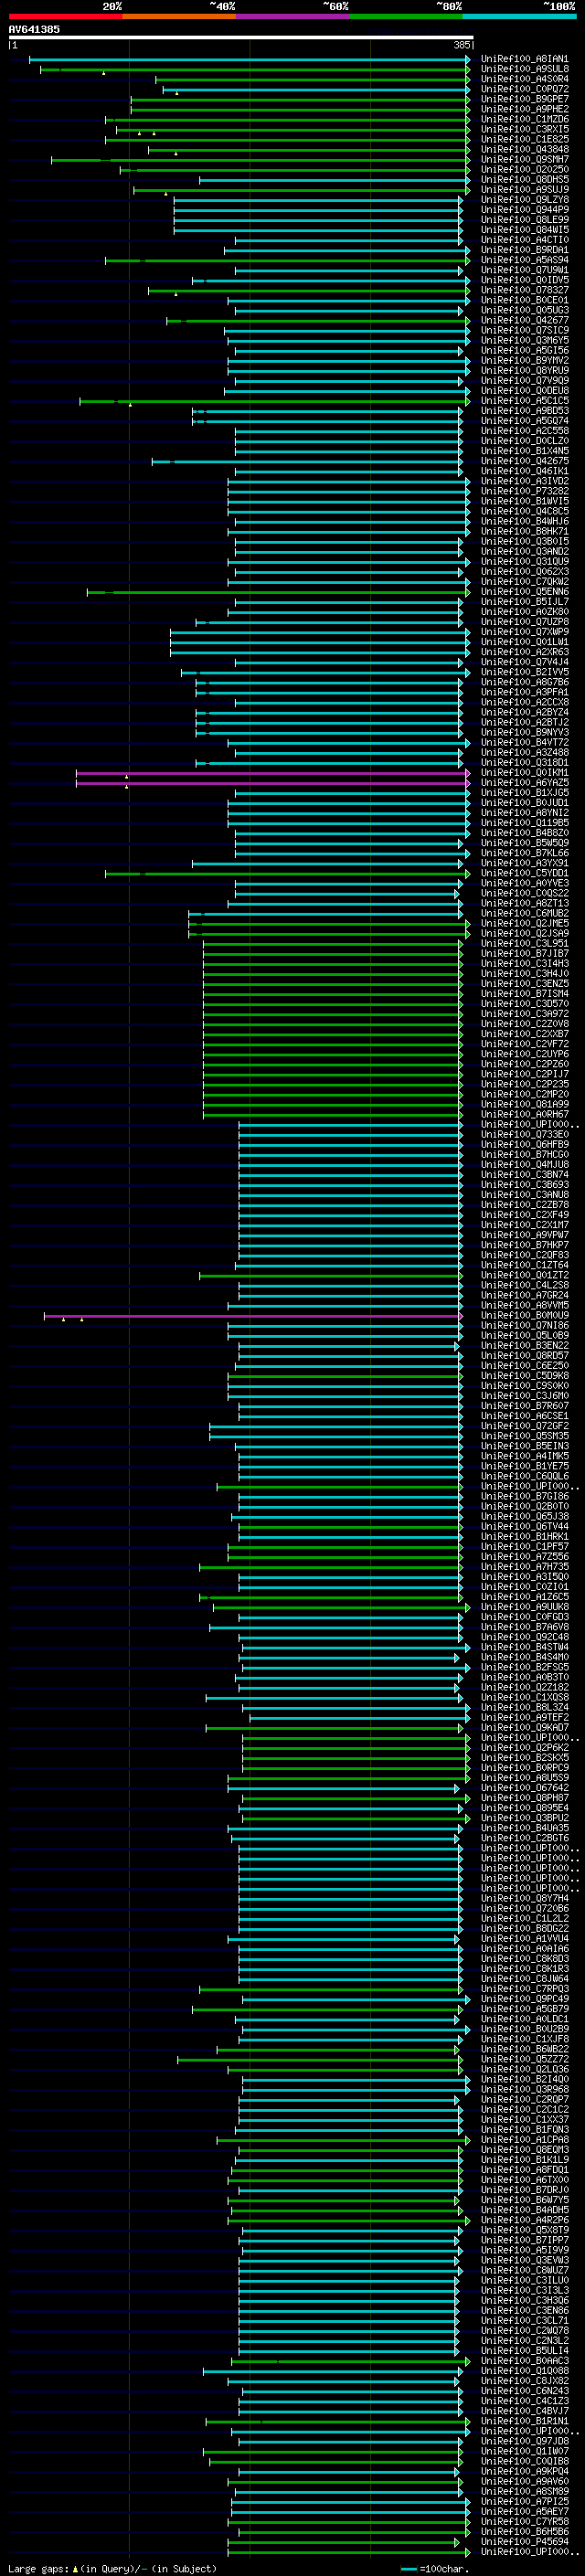Click the orange ~40% identity legend segment
This screenshot has height=2576, width=585.
coord(179,16)
